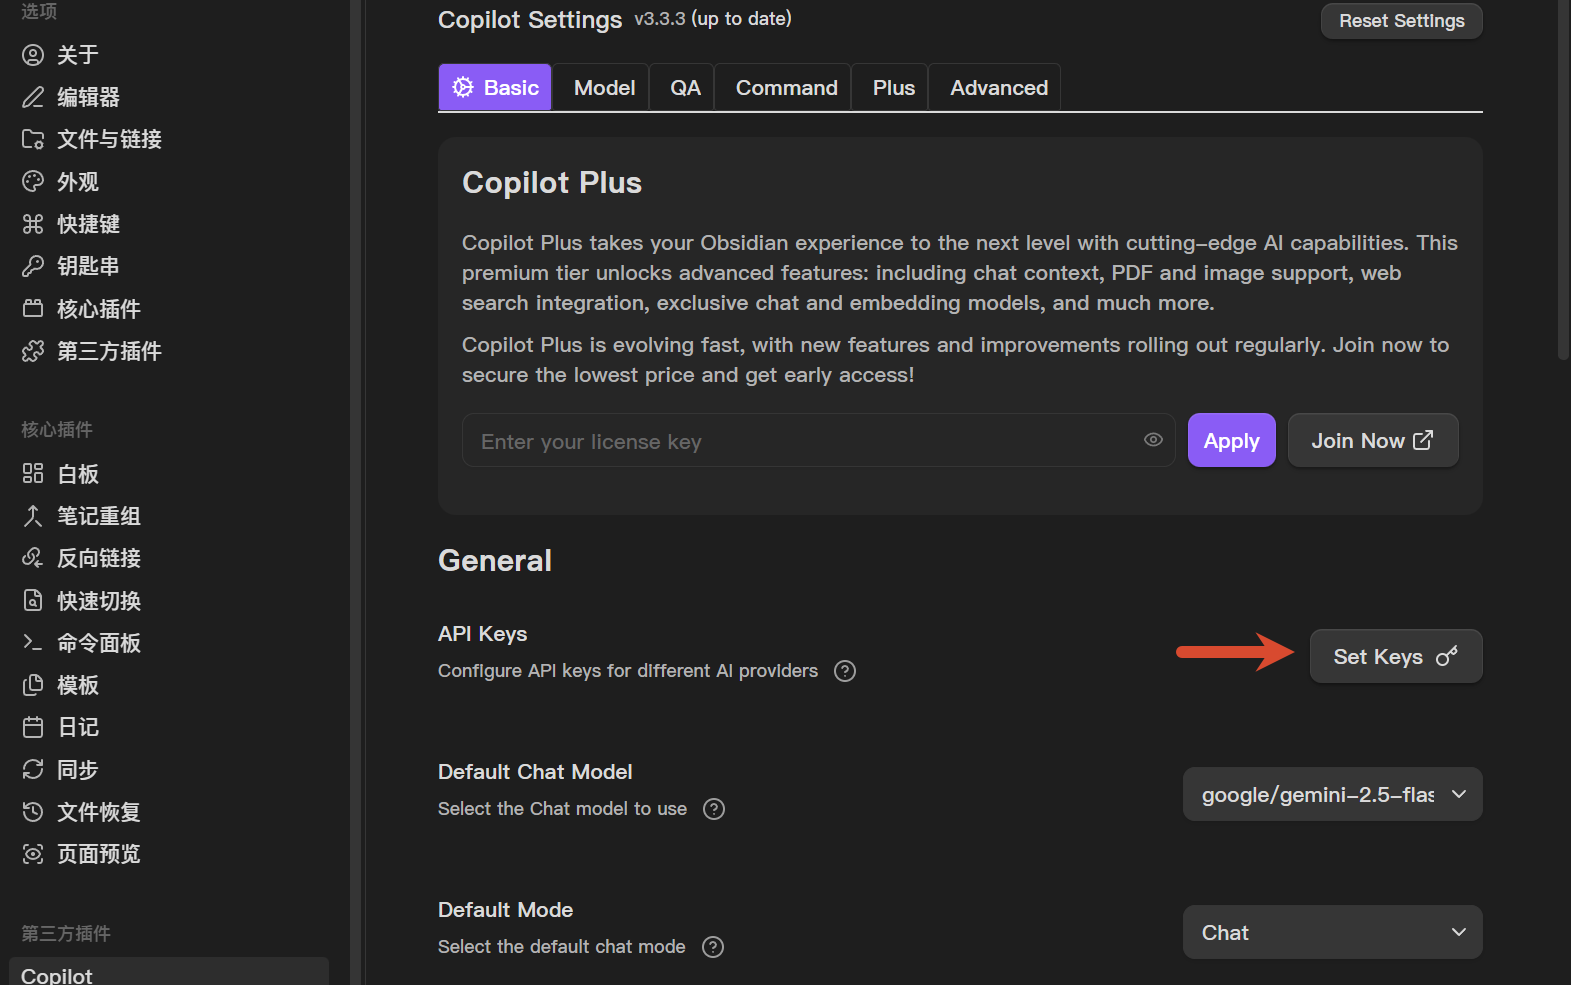
Task: Click the 钥匙串 key icon
Action: point(33,266)
